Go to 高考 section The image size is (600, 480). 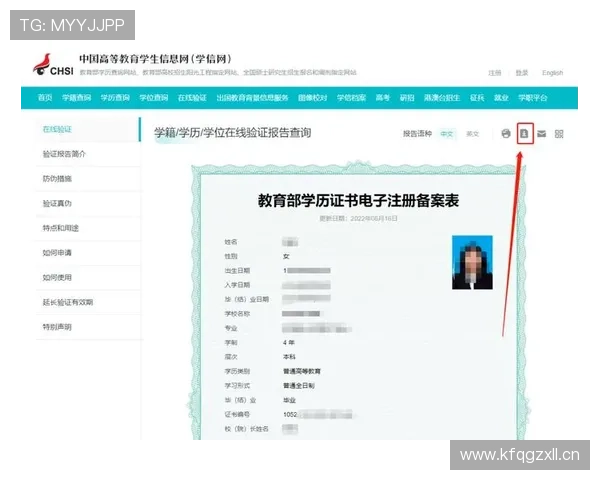tap(382, 98)
